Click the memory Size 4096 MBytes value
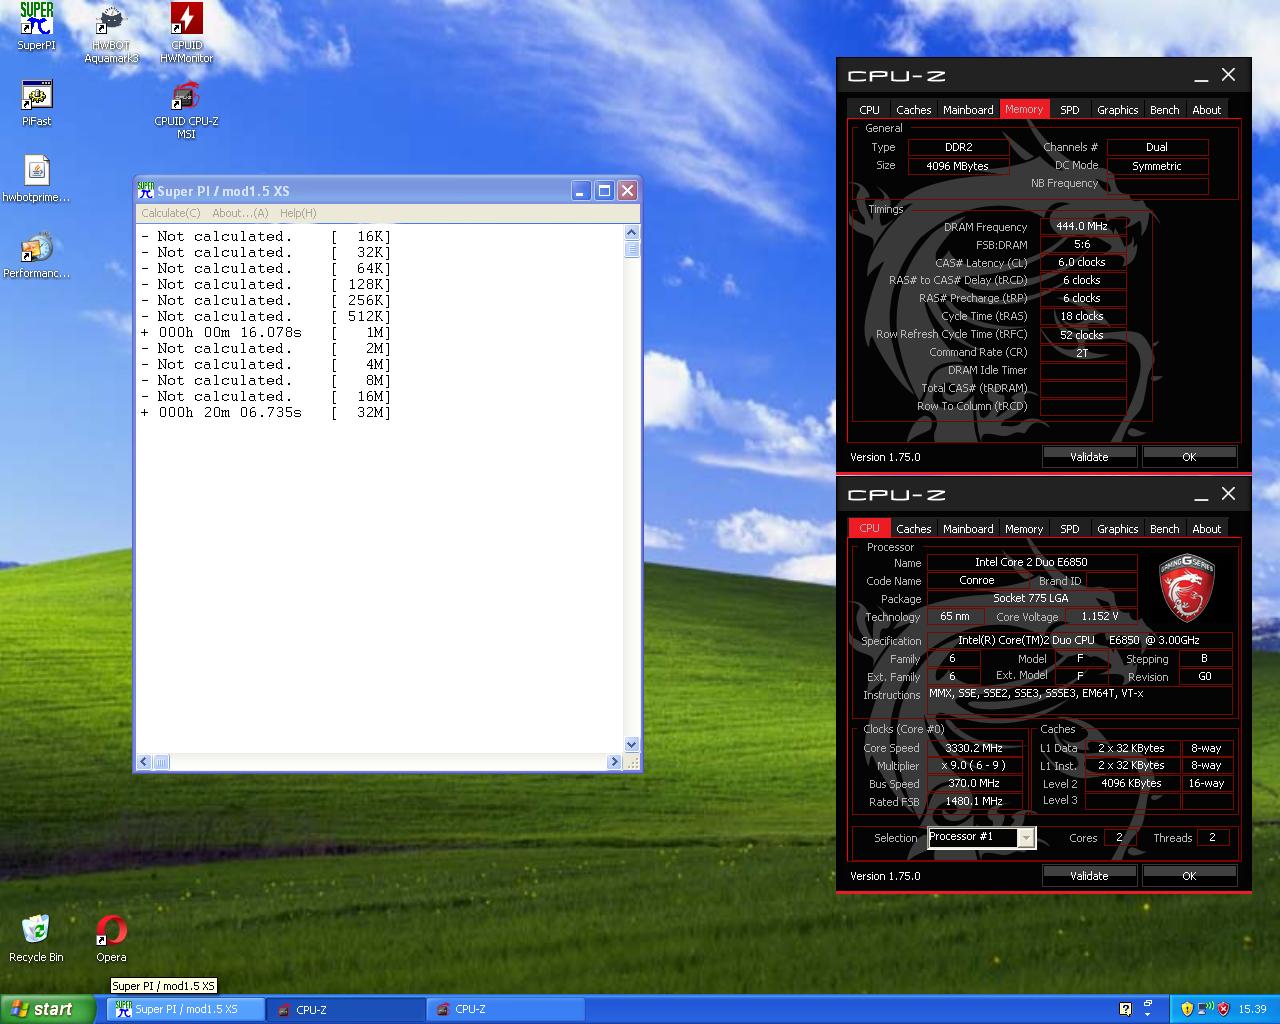Image resolution: width=1280 pixels, height=1024 pixels. click(957, 166)
